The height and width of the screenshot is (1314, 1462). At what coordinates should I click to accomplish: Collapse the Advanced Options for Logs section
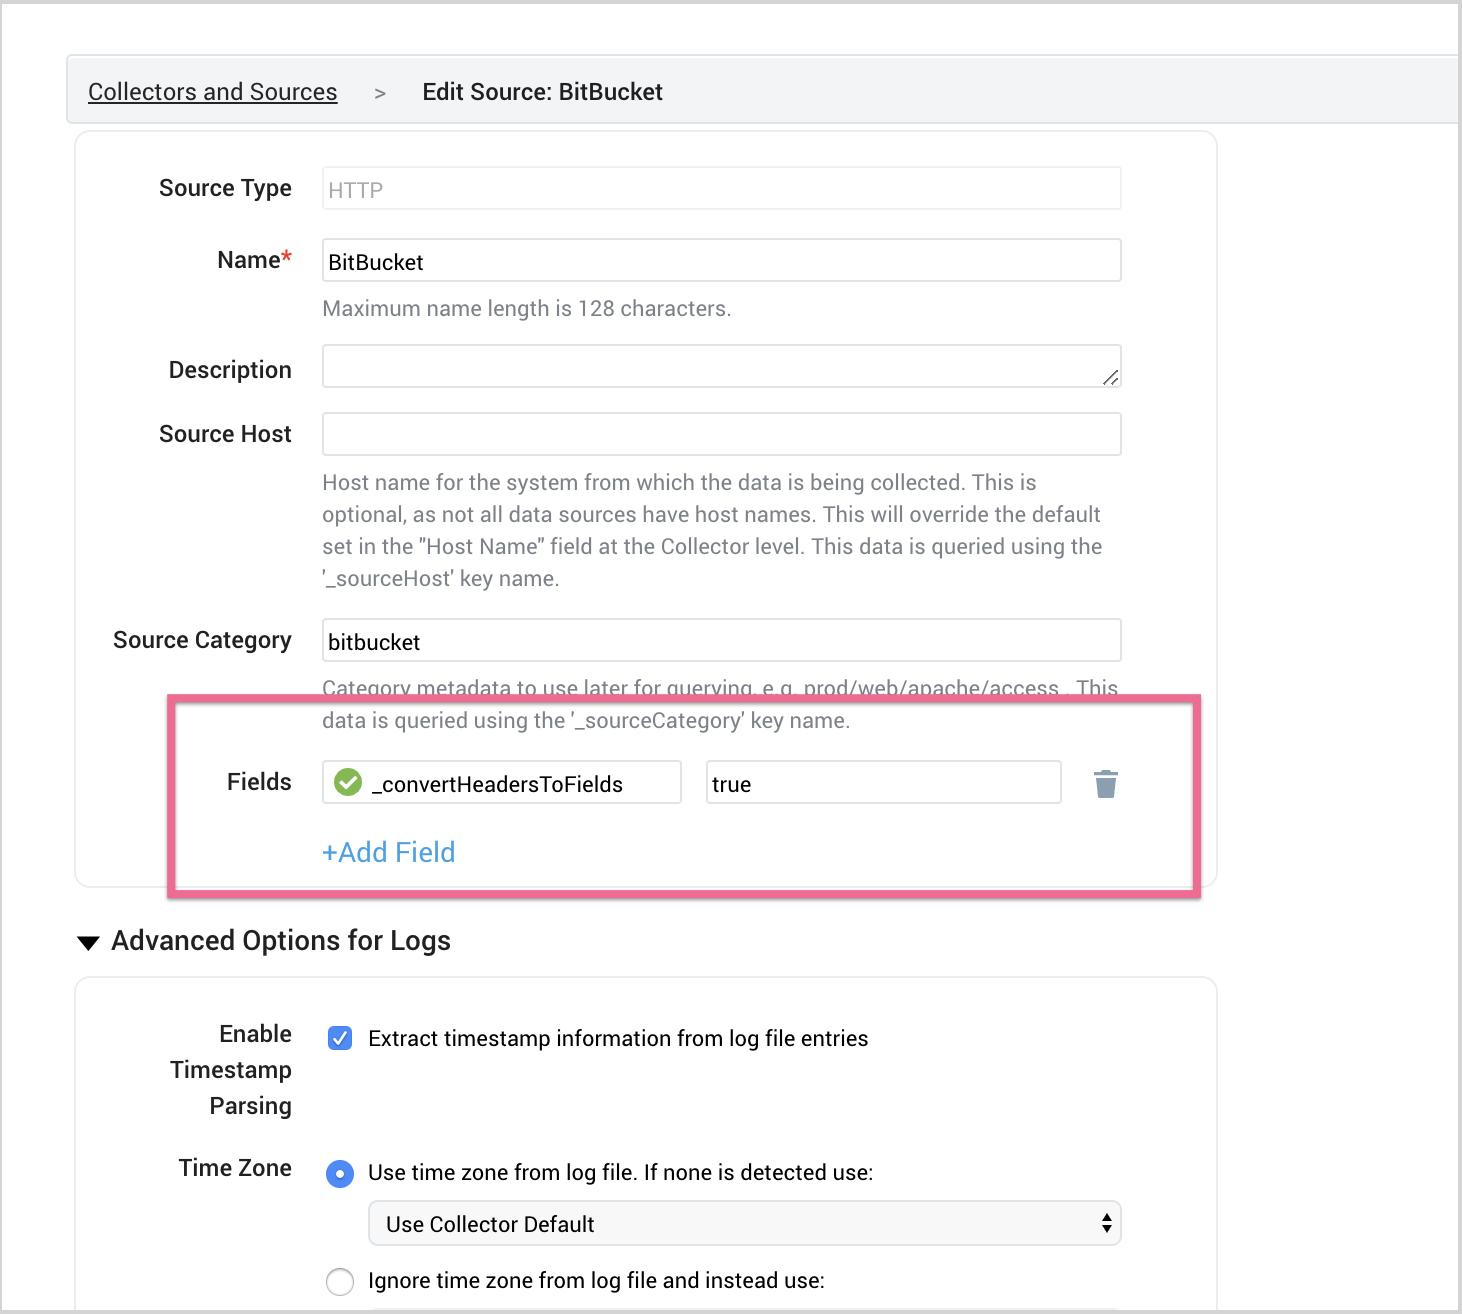click(x=88, y=941)
